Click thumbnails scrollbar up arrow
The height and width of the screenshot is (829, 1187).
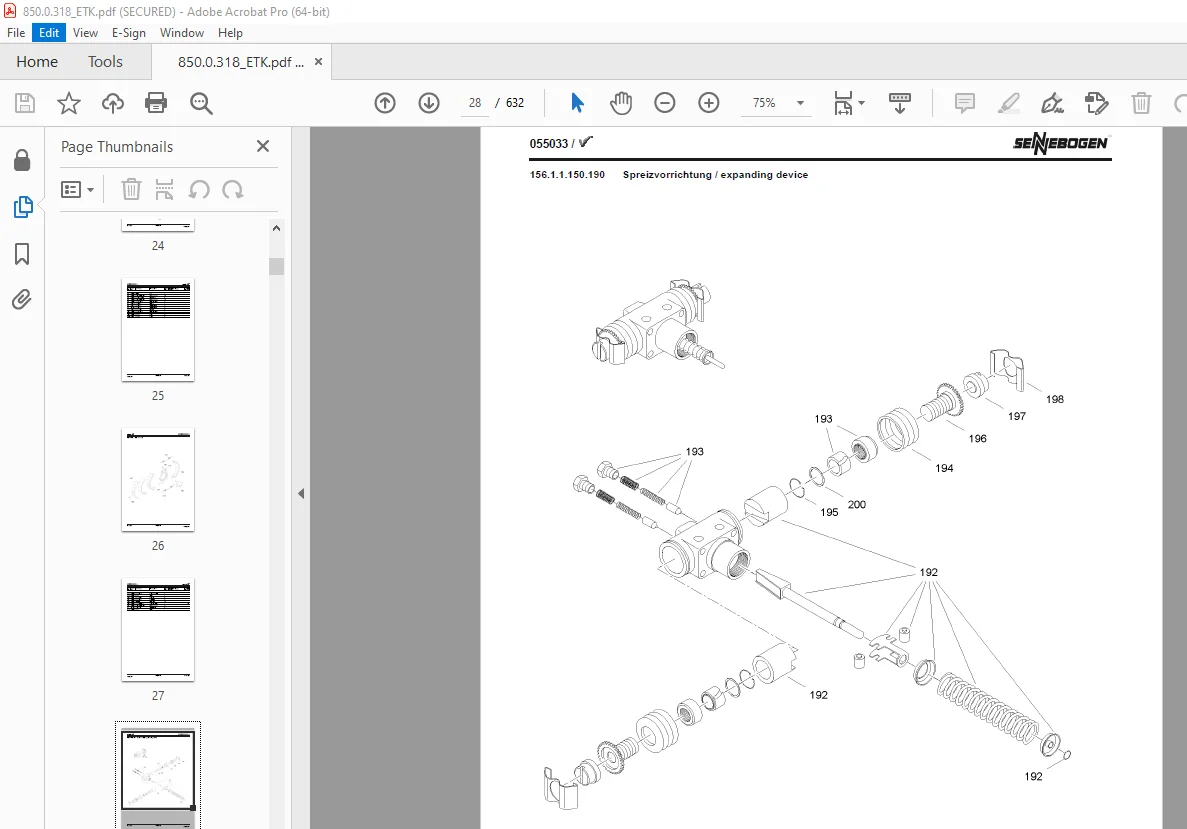click(276, 228)
